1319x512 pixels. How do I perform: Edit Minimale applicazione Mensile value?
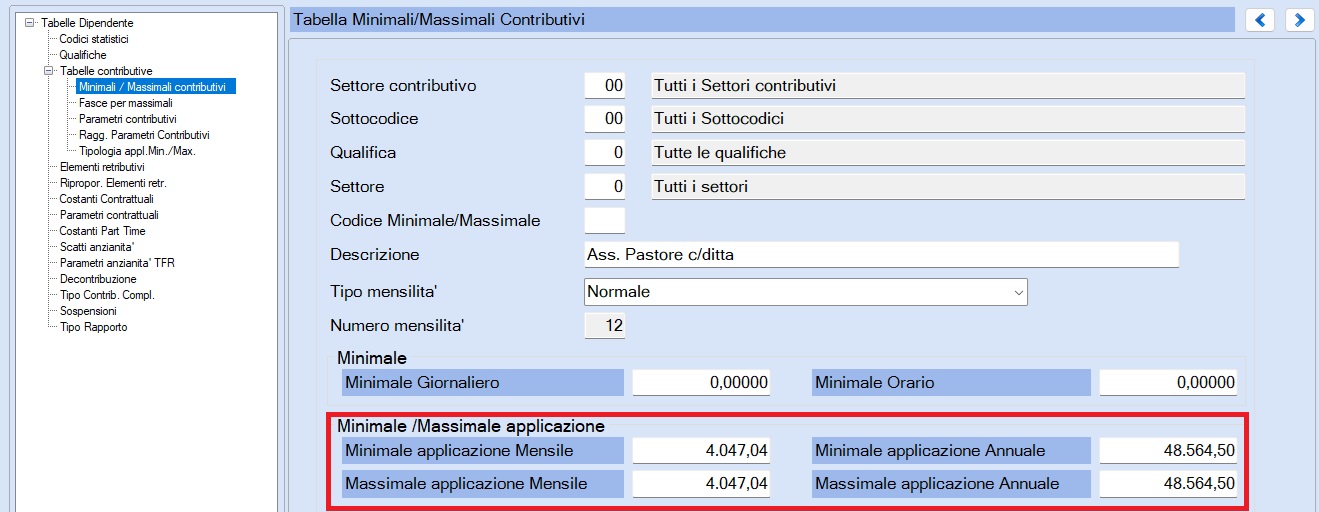[702, 451]
